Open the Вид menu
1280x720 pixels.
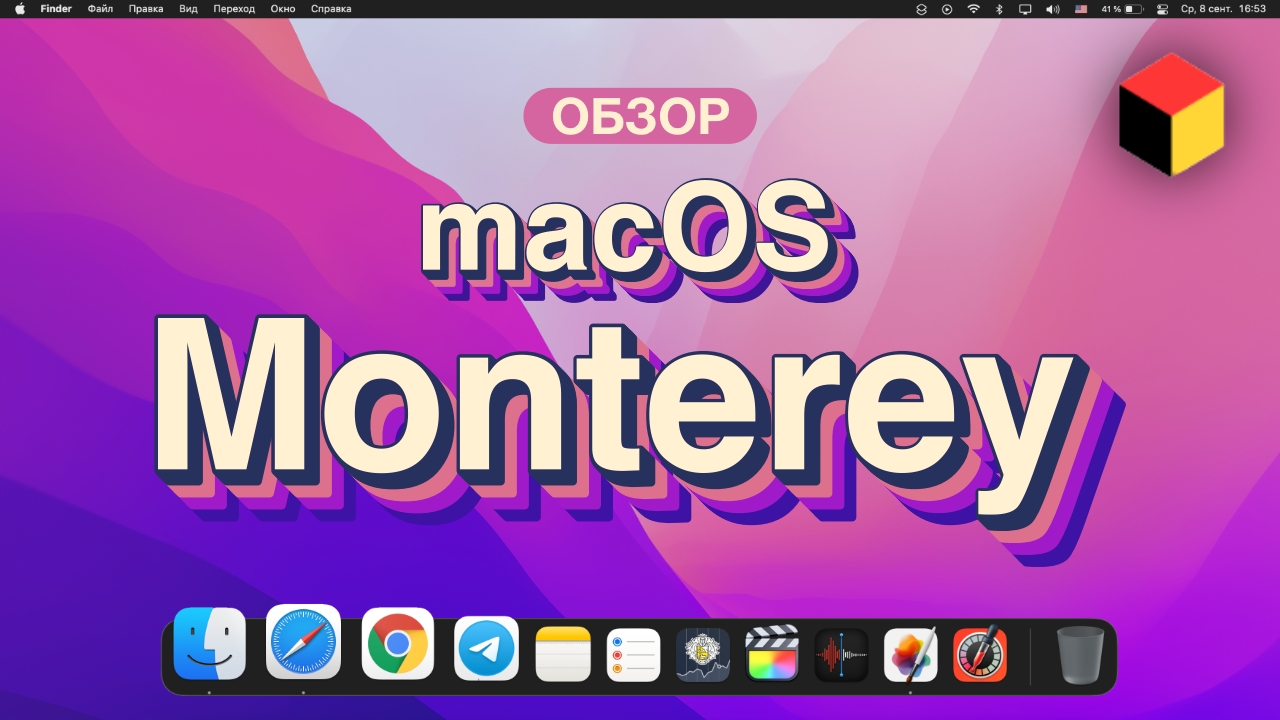coord(188,9)
